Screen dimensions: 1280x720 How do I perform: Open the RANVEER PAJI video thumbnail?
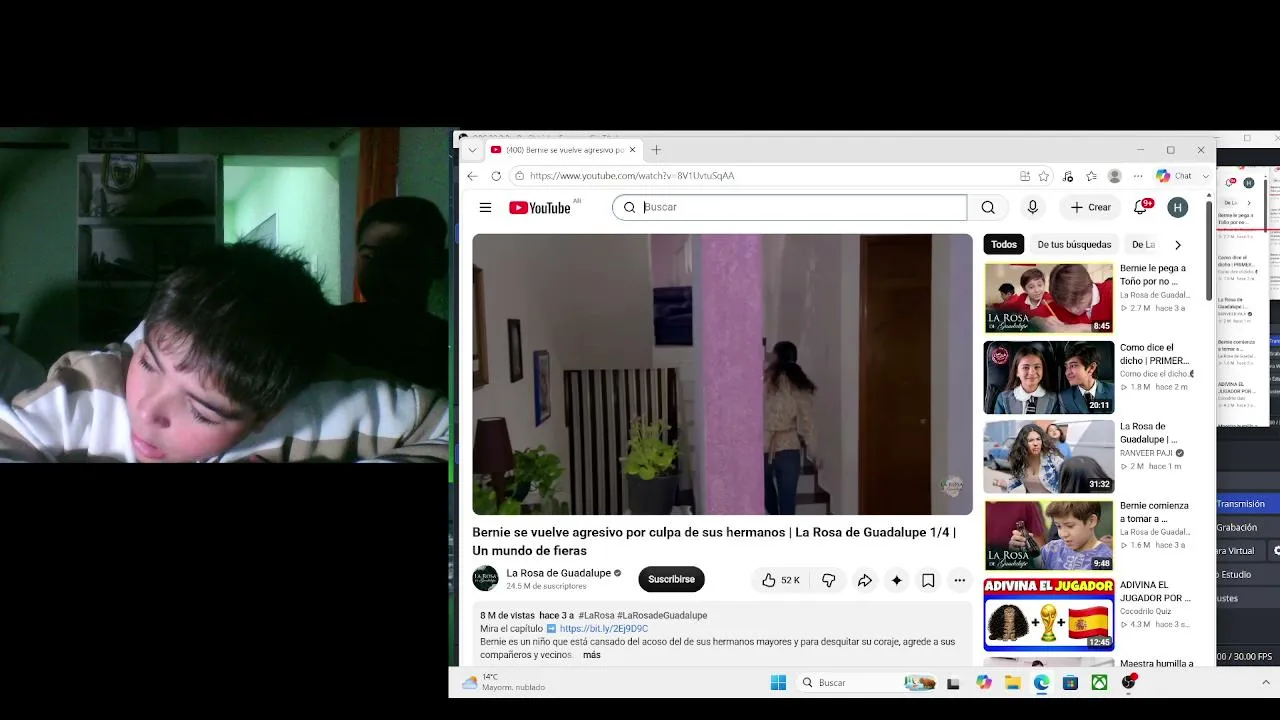(x=1048, y=456)
